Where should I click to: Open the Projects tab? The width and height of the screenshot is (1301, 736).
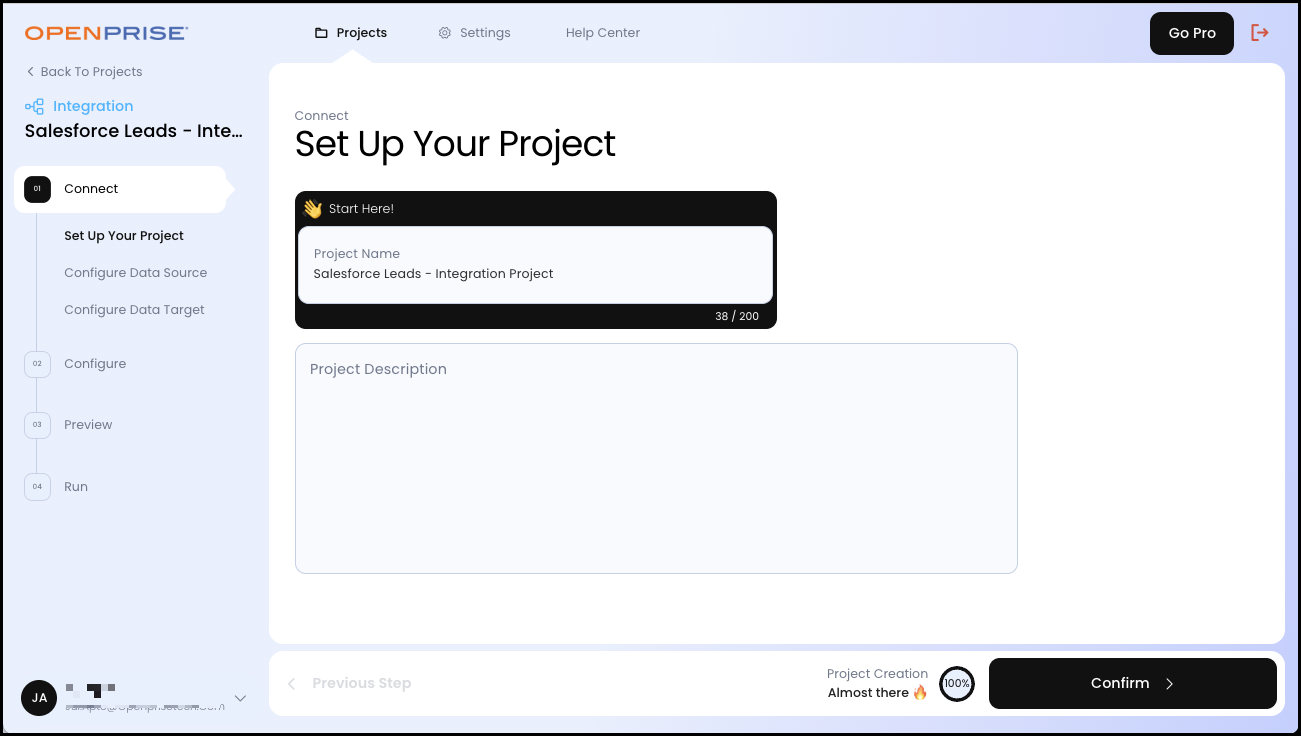tap(351, 33)
